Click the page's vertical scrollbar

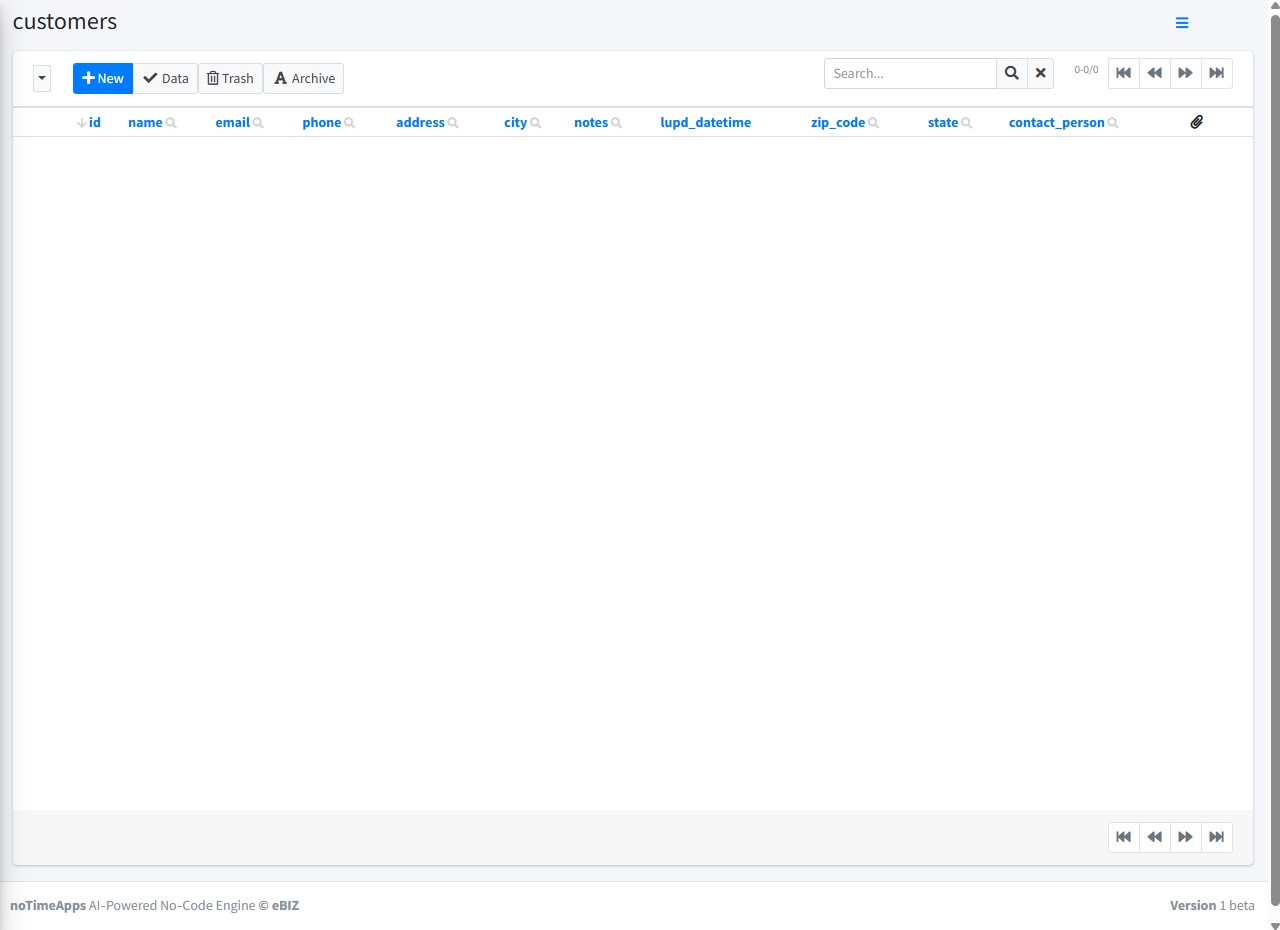click(x=1274, y=400)
